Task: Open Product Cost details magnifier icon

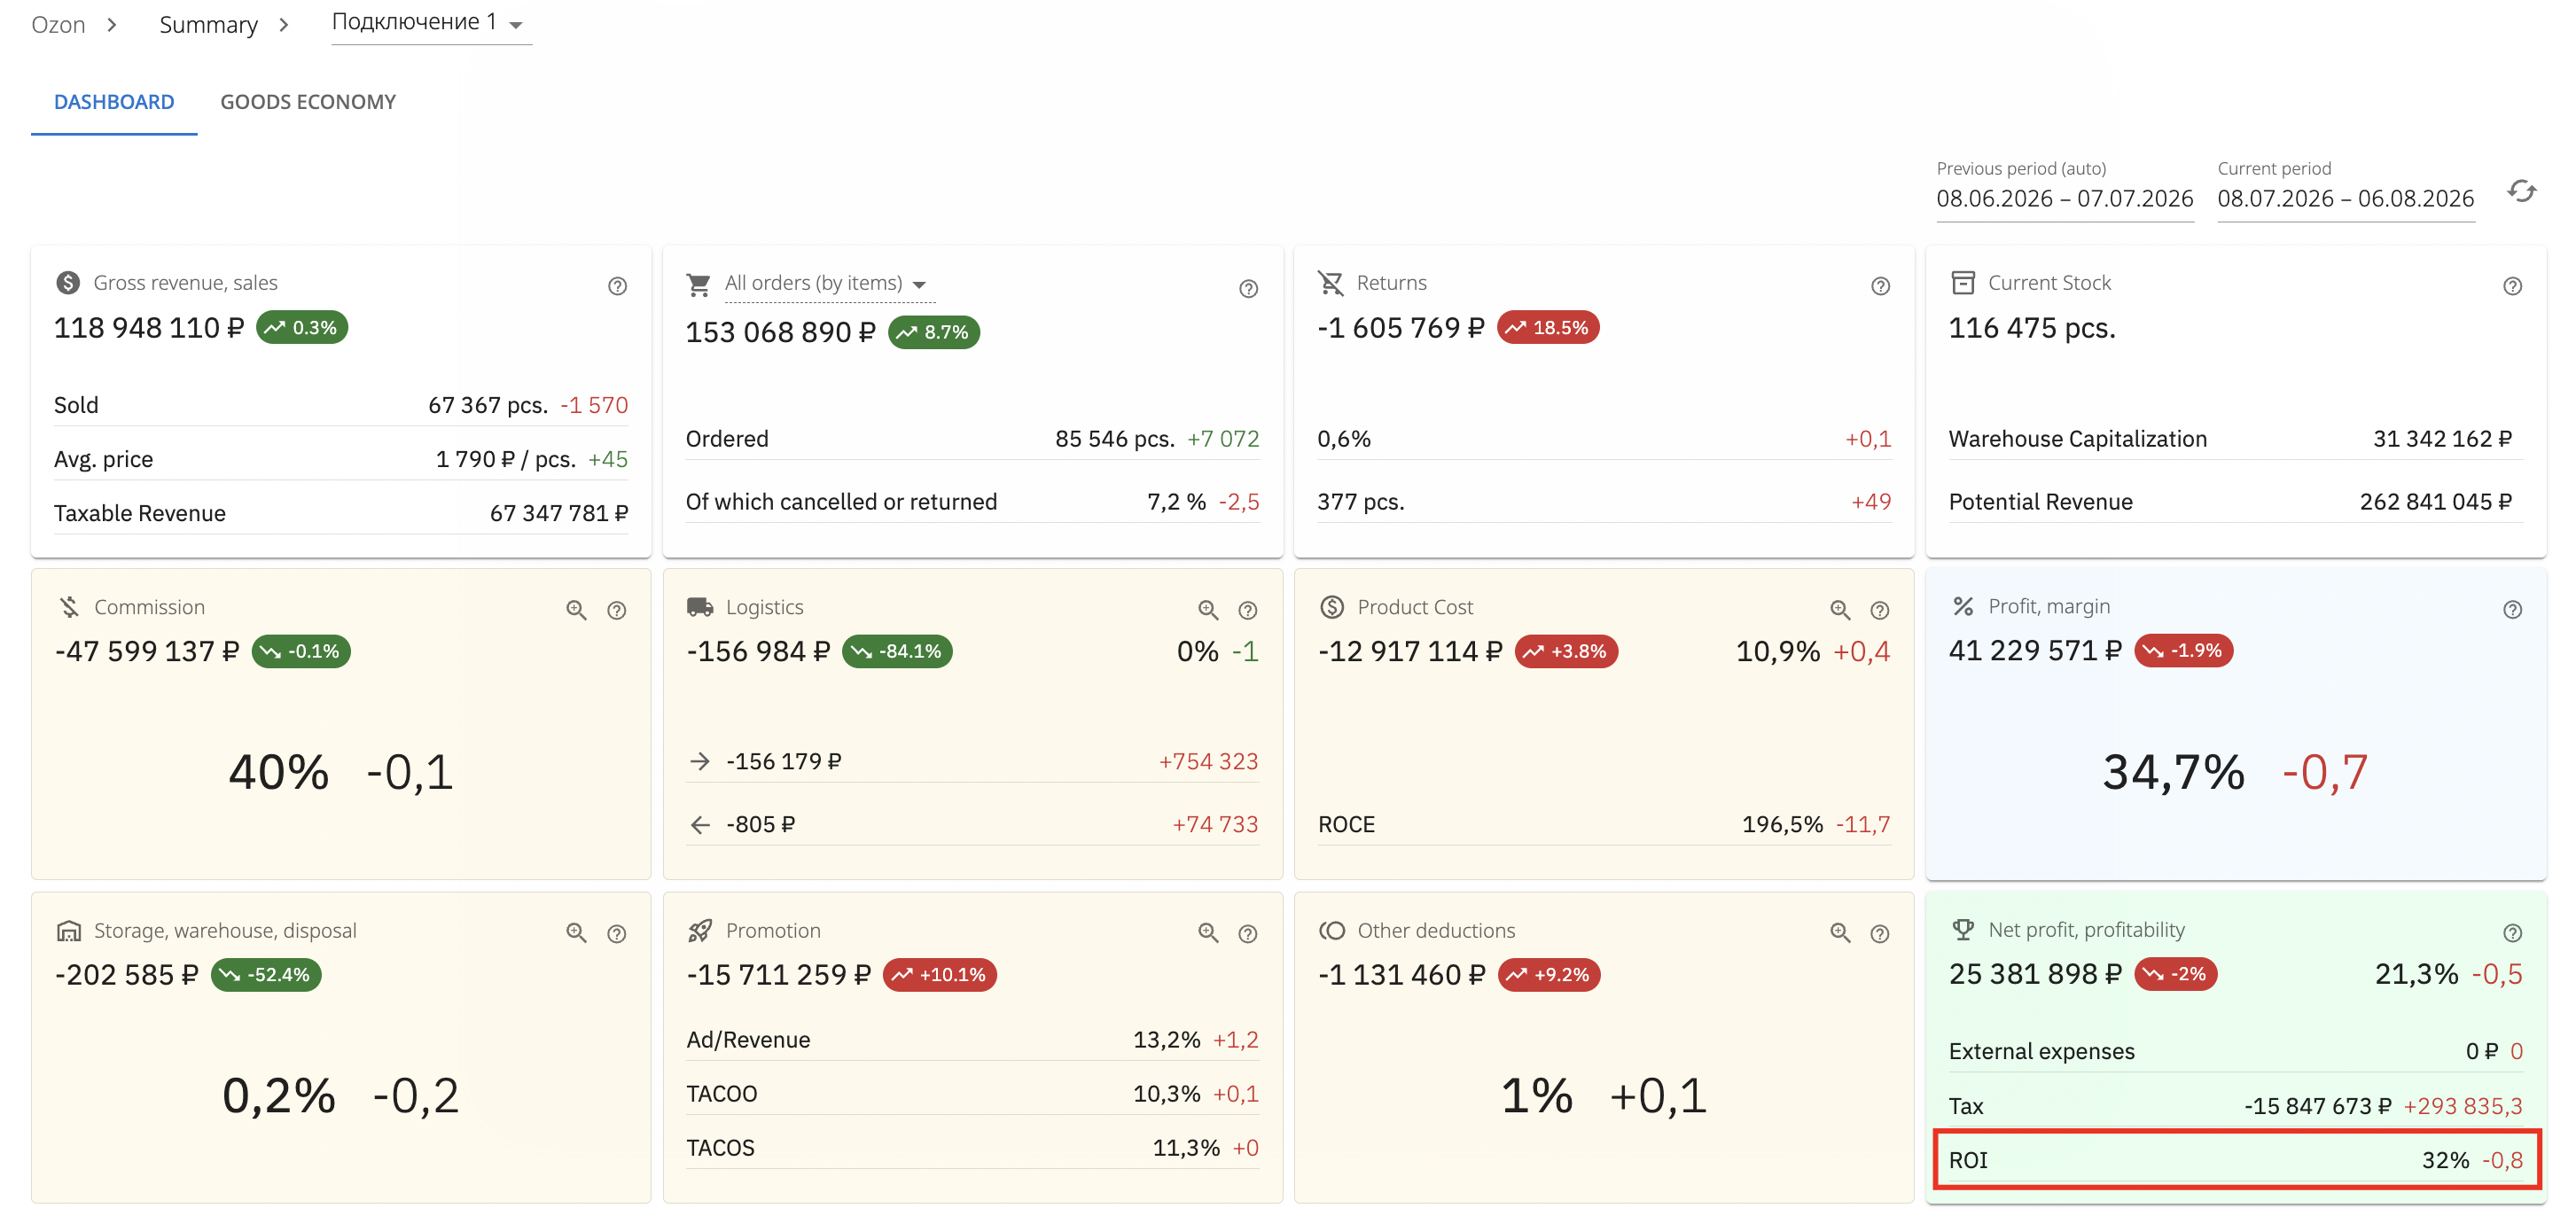Action: click(x=1840, y=610)
